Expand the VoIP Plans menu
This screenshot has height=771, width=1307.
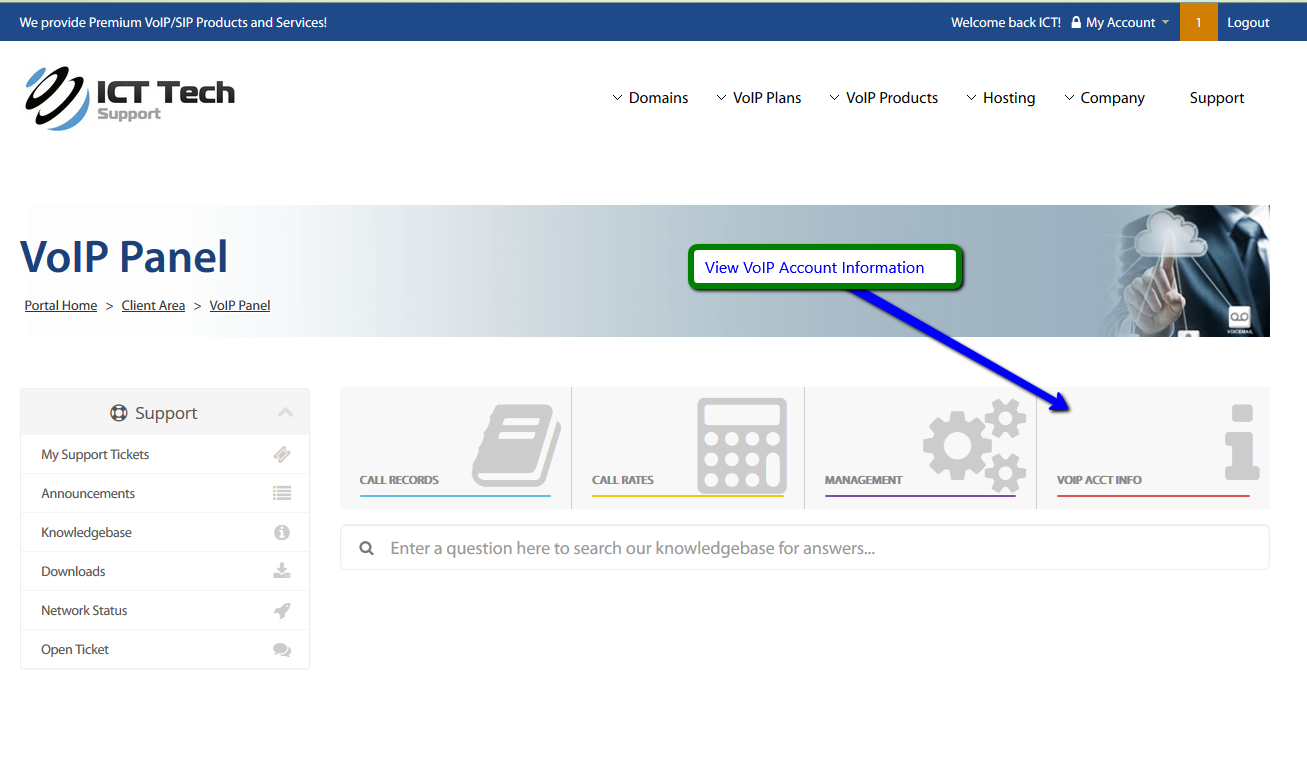point(759,98)
